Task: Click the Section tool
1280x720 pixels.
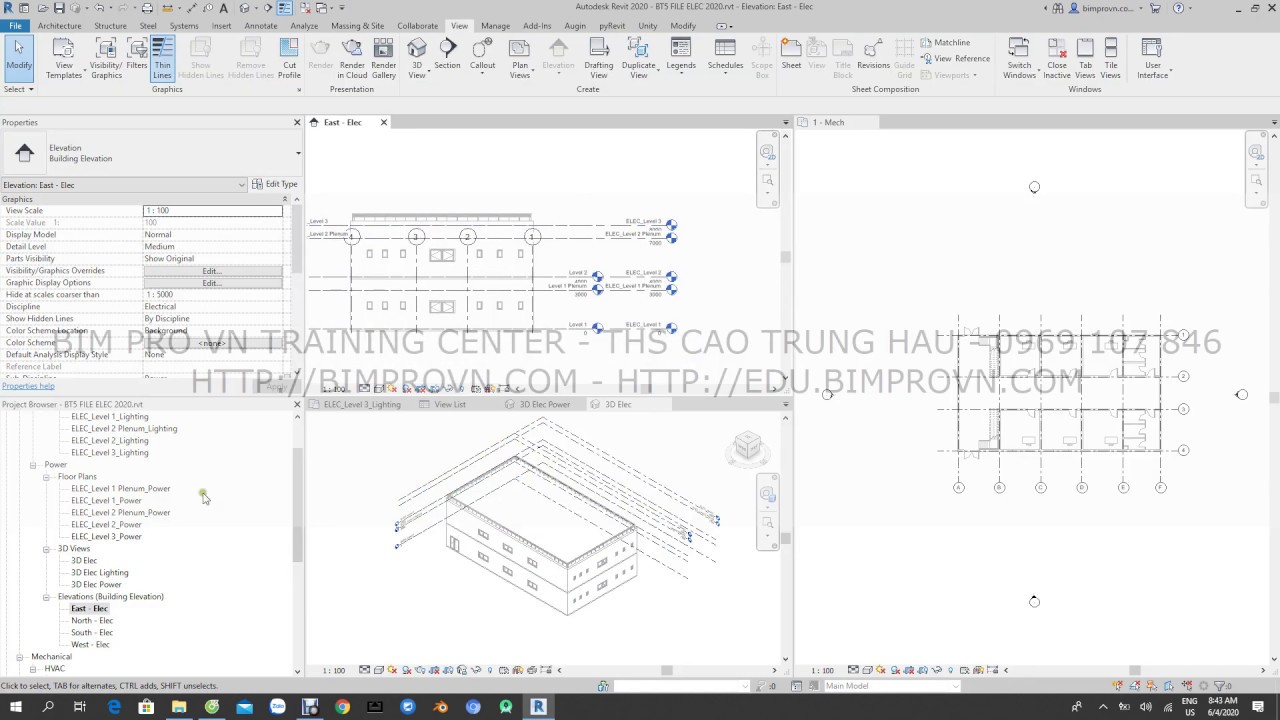Action: point(447,56)
